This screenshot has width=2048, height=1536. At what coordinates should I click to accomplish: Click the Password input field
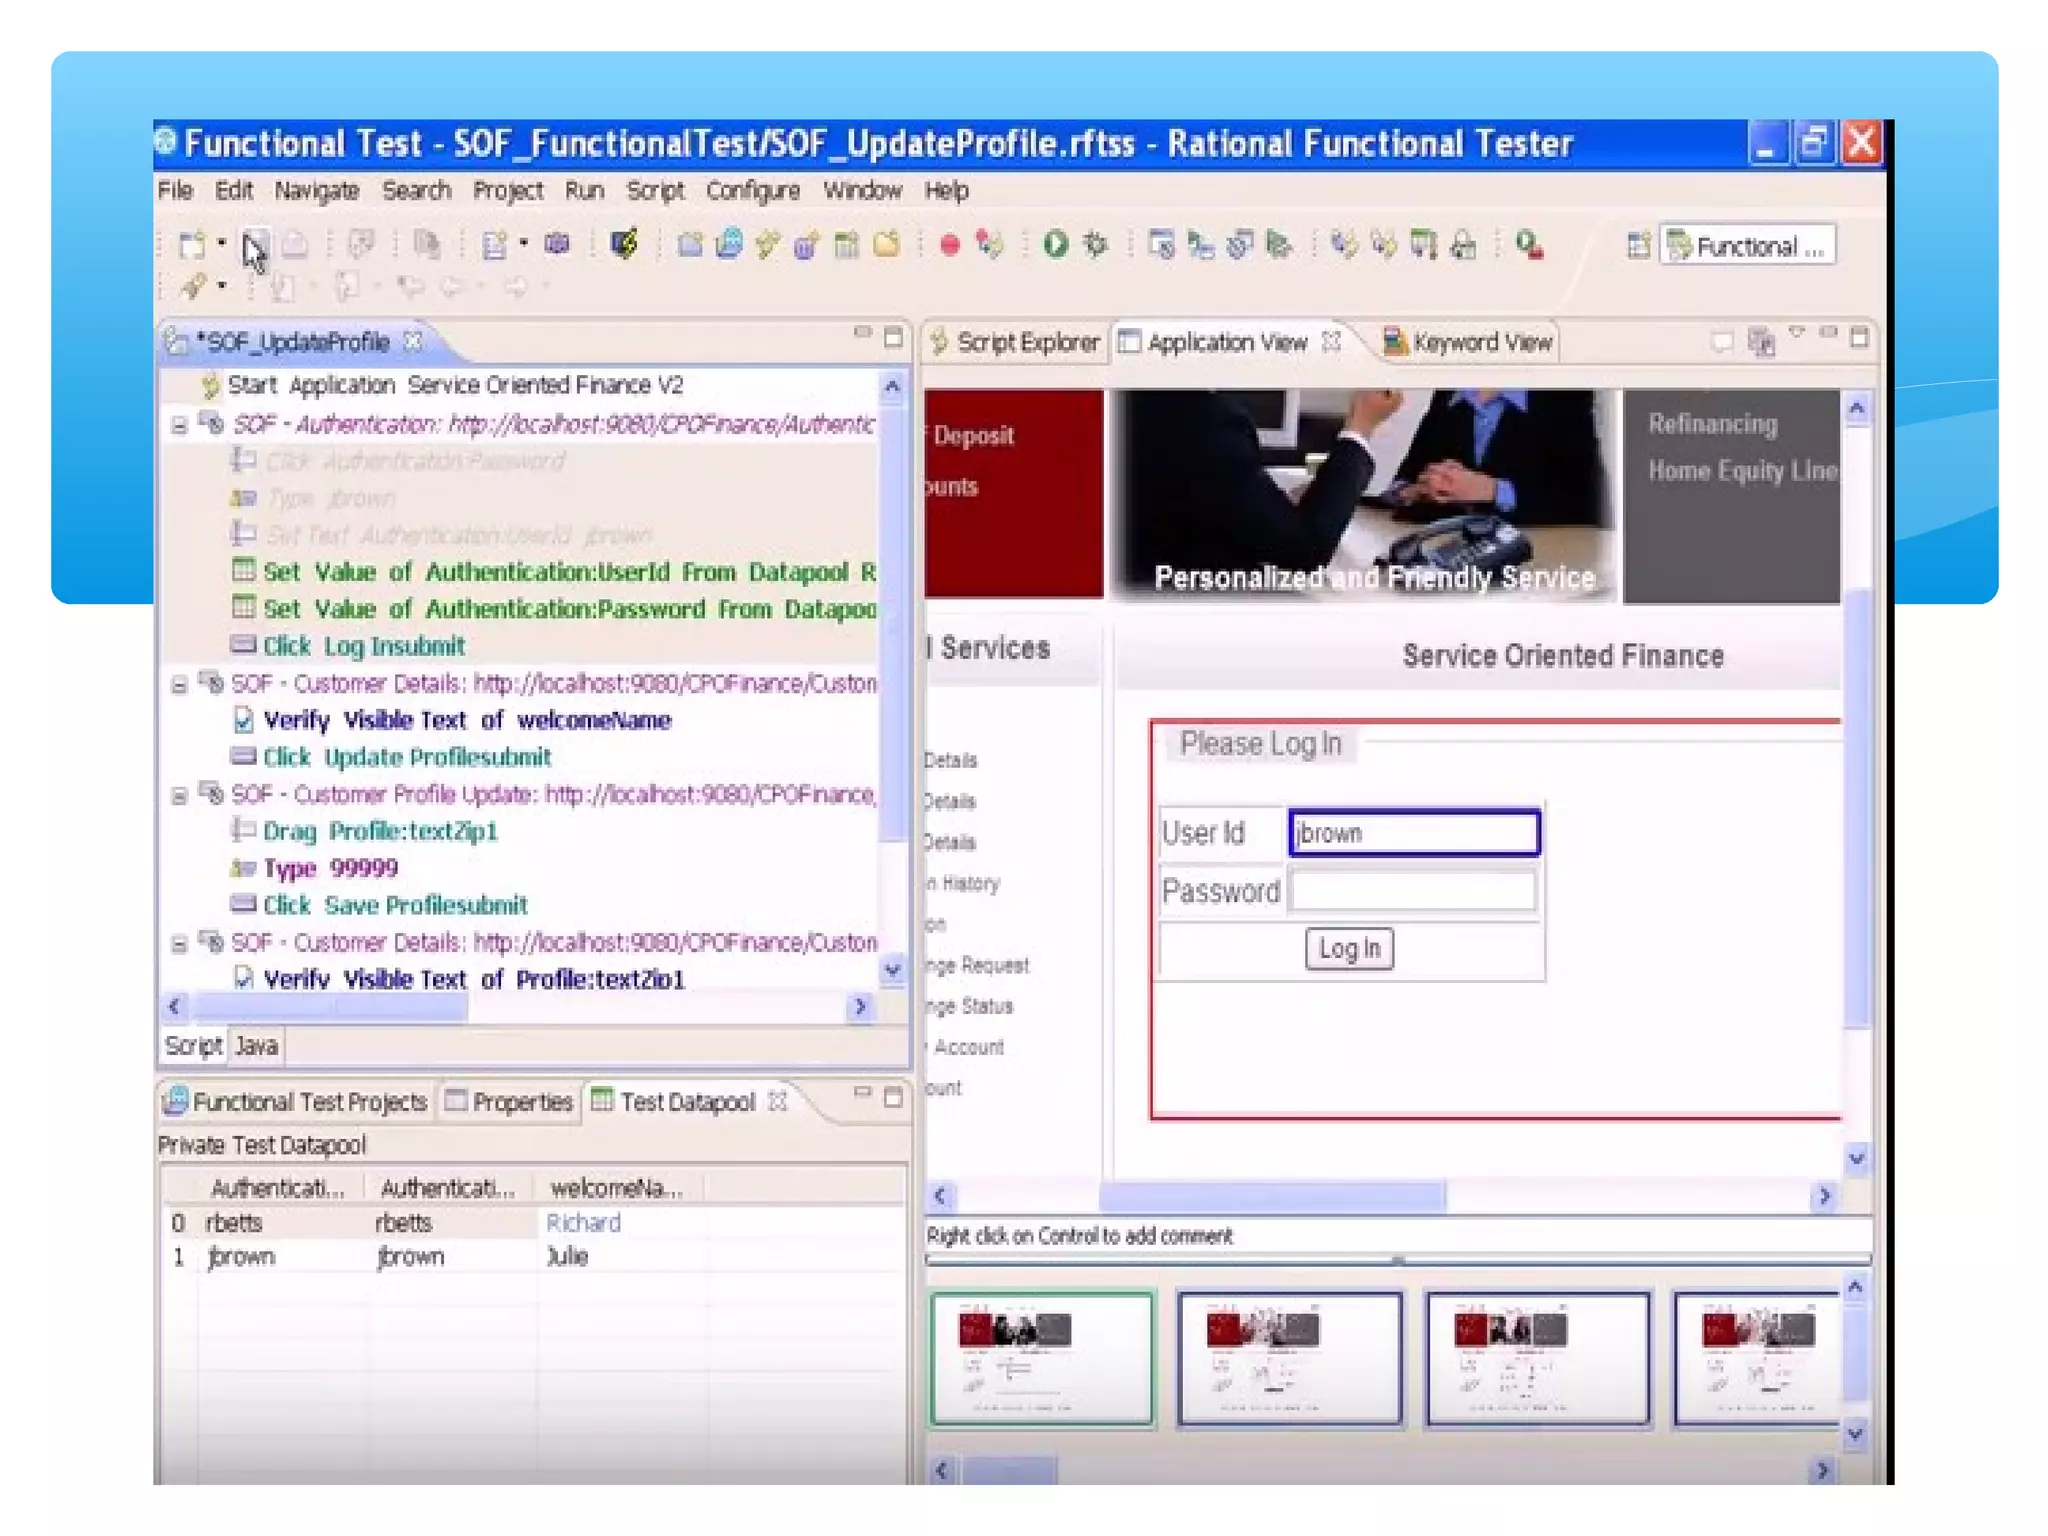click(1412, 890)
